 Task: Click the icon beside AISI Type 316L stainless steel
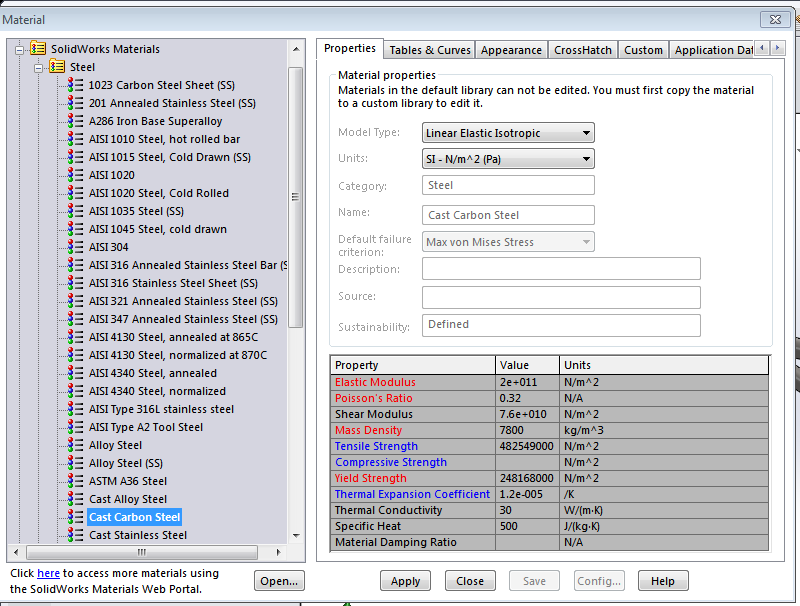76,409
